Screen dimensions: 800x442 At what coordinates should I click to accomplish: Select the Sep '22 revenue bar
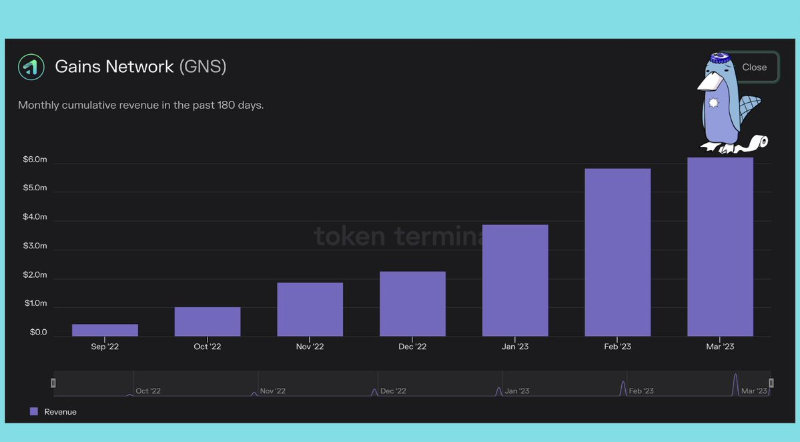click(x=105, y=329)
